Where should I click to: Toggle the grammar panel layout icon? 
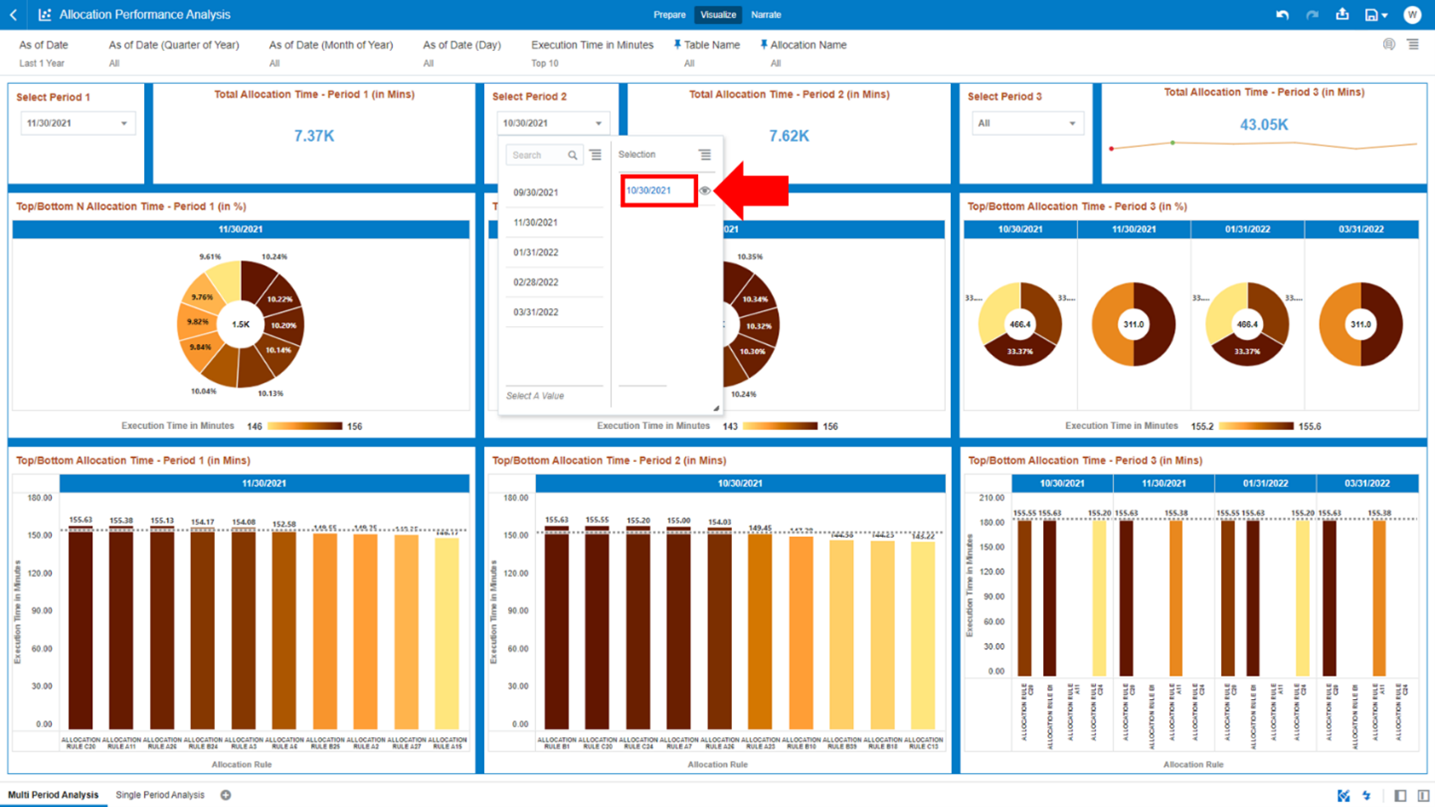pos(1423,795)
